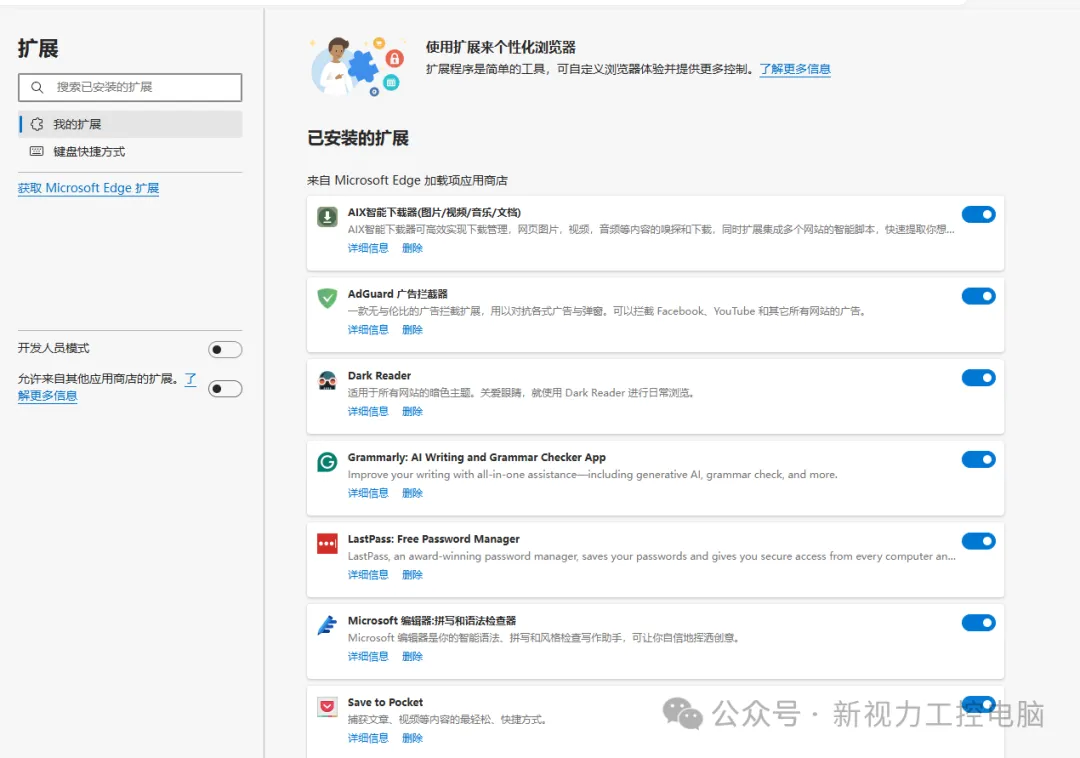Open 详细信息 for Grammarly
The width and height of the screenshot is (1080, 758).
coord(368,493)
